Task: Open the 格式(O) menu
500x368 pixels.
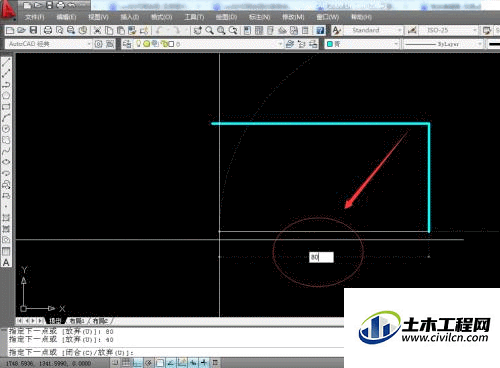Action: click(162, 17)
